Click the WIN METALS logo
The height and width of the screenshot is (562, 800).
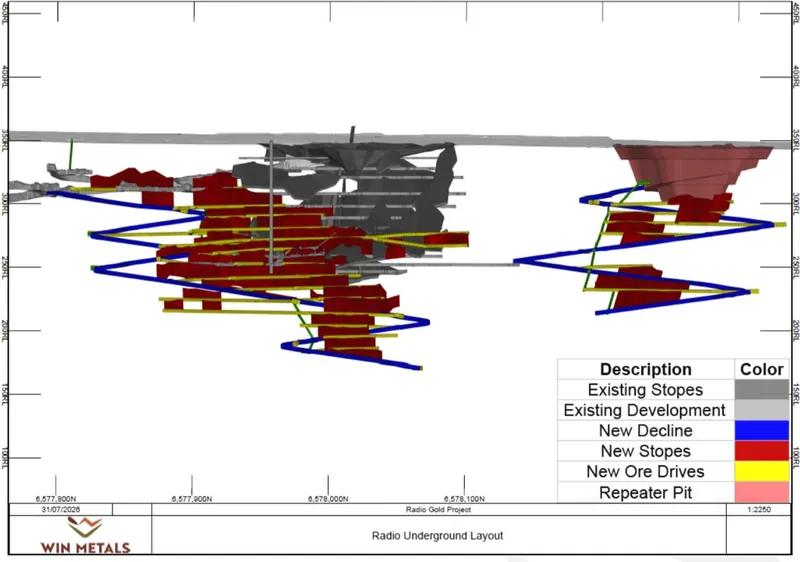pos(85,535)
